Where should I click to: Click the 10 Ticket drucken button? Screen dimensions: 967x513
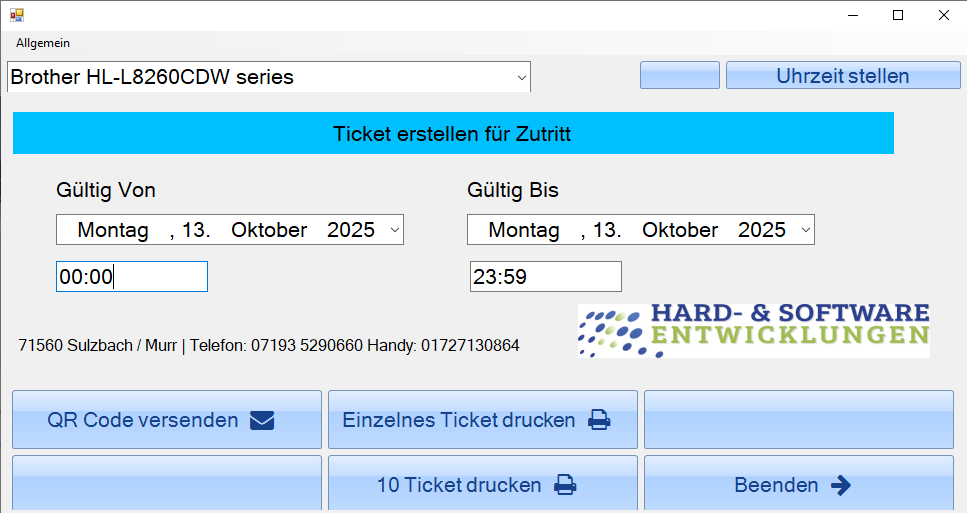482,485
